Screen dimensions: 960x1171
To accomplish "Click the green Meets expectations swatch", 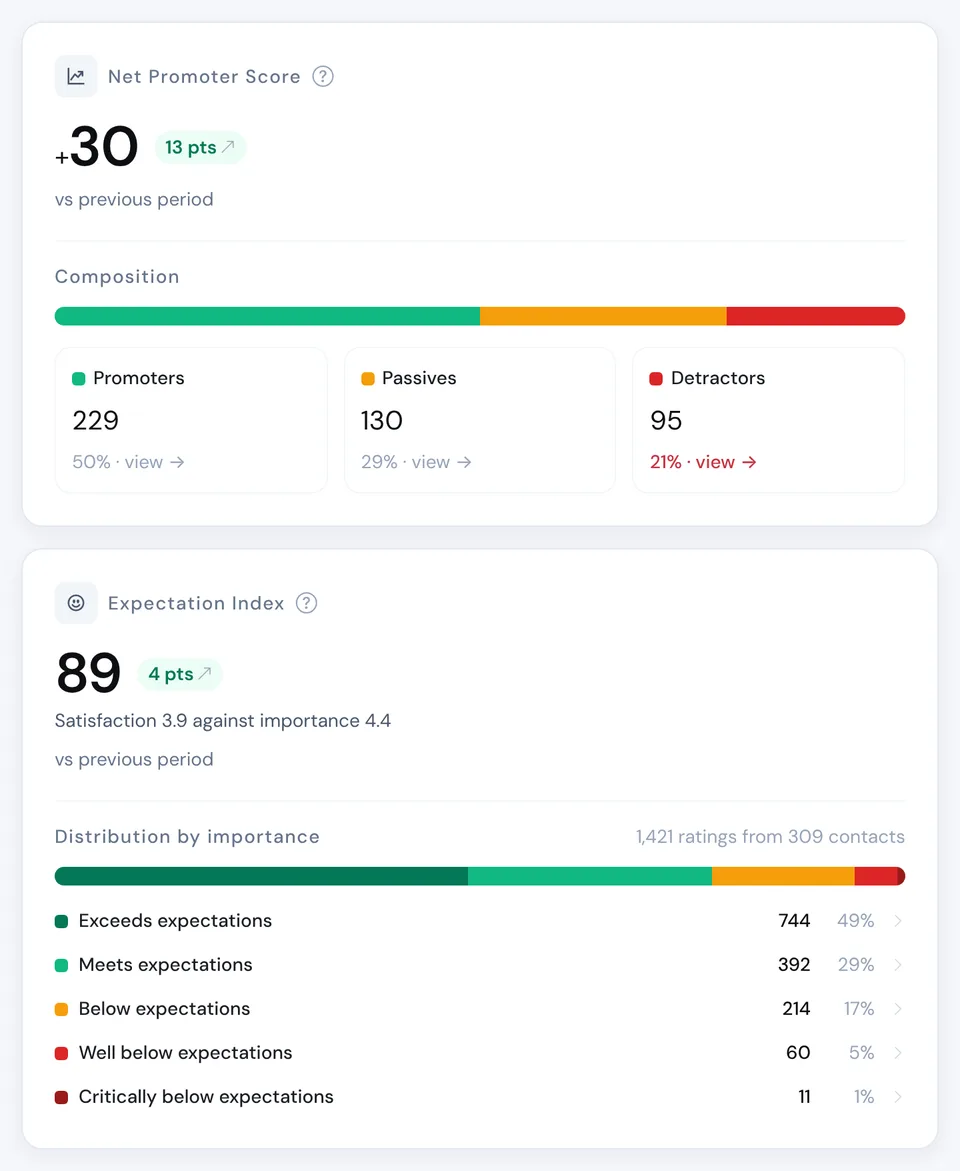I will tap(61, 966).
